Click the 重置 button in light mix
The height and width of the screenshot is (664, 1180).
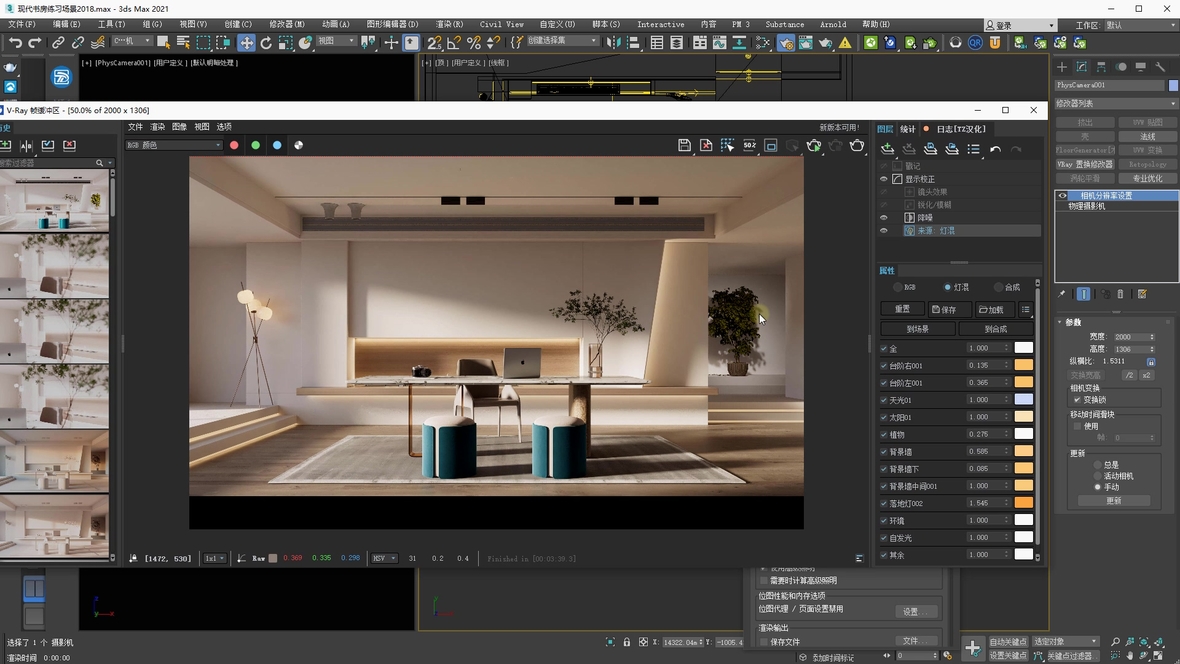pyautogui.click(x=902, y=310)
